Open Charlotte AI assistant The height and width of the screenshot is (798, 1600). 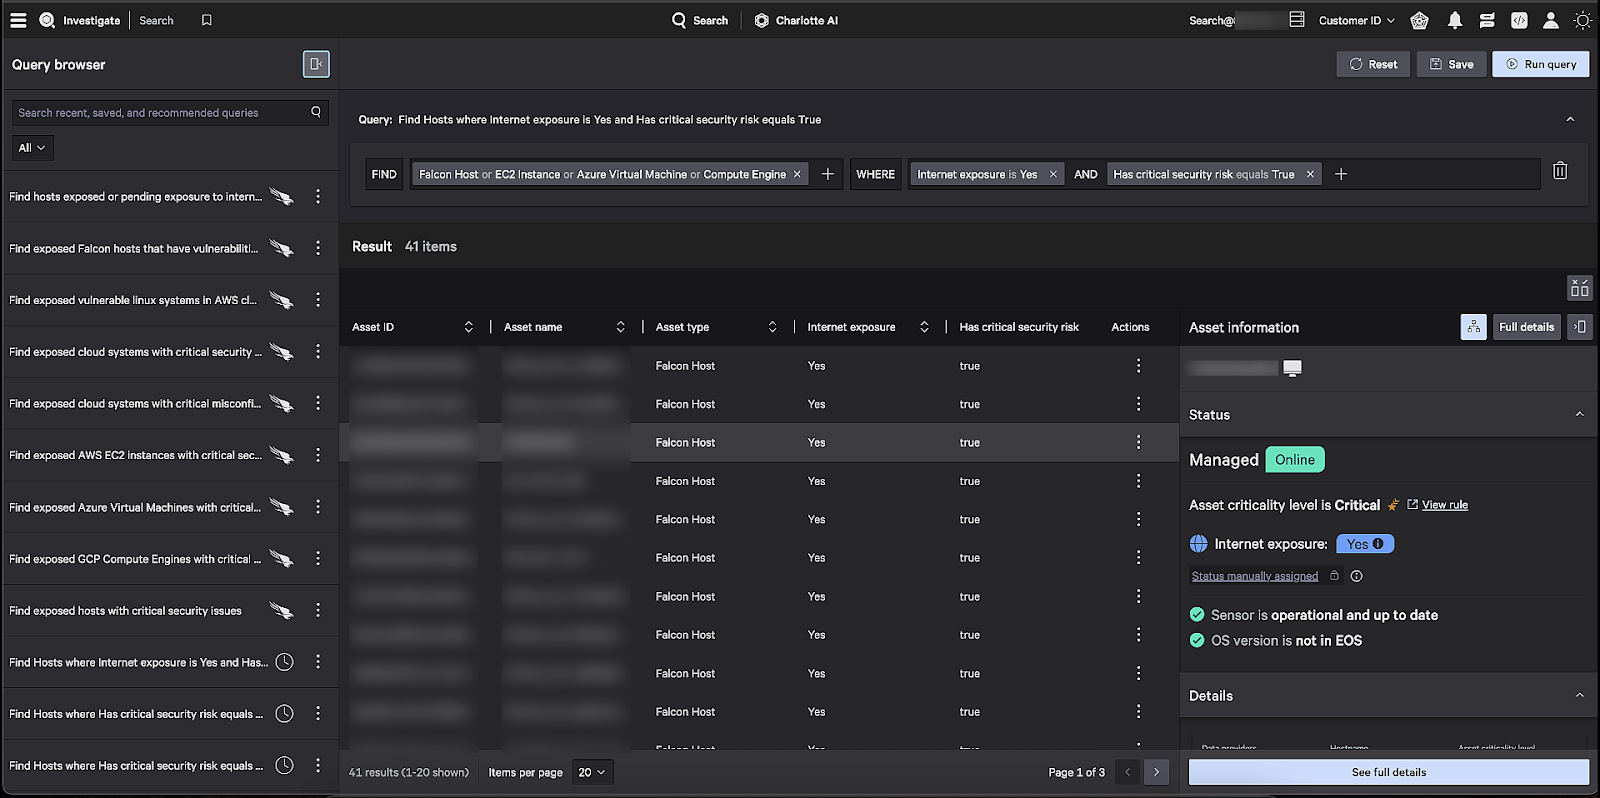[x=796, y=20]
